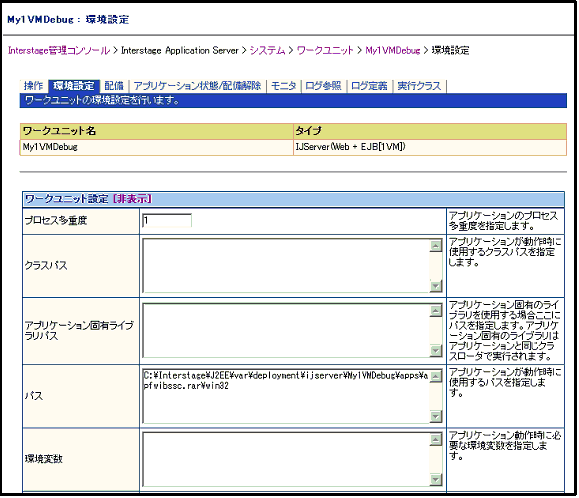This screenshot has width=579, height=498.
Task: Click up arrow in パス text area
Action: (x=436, y=376)
